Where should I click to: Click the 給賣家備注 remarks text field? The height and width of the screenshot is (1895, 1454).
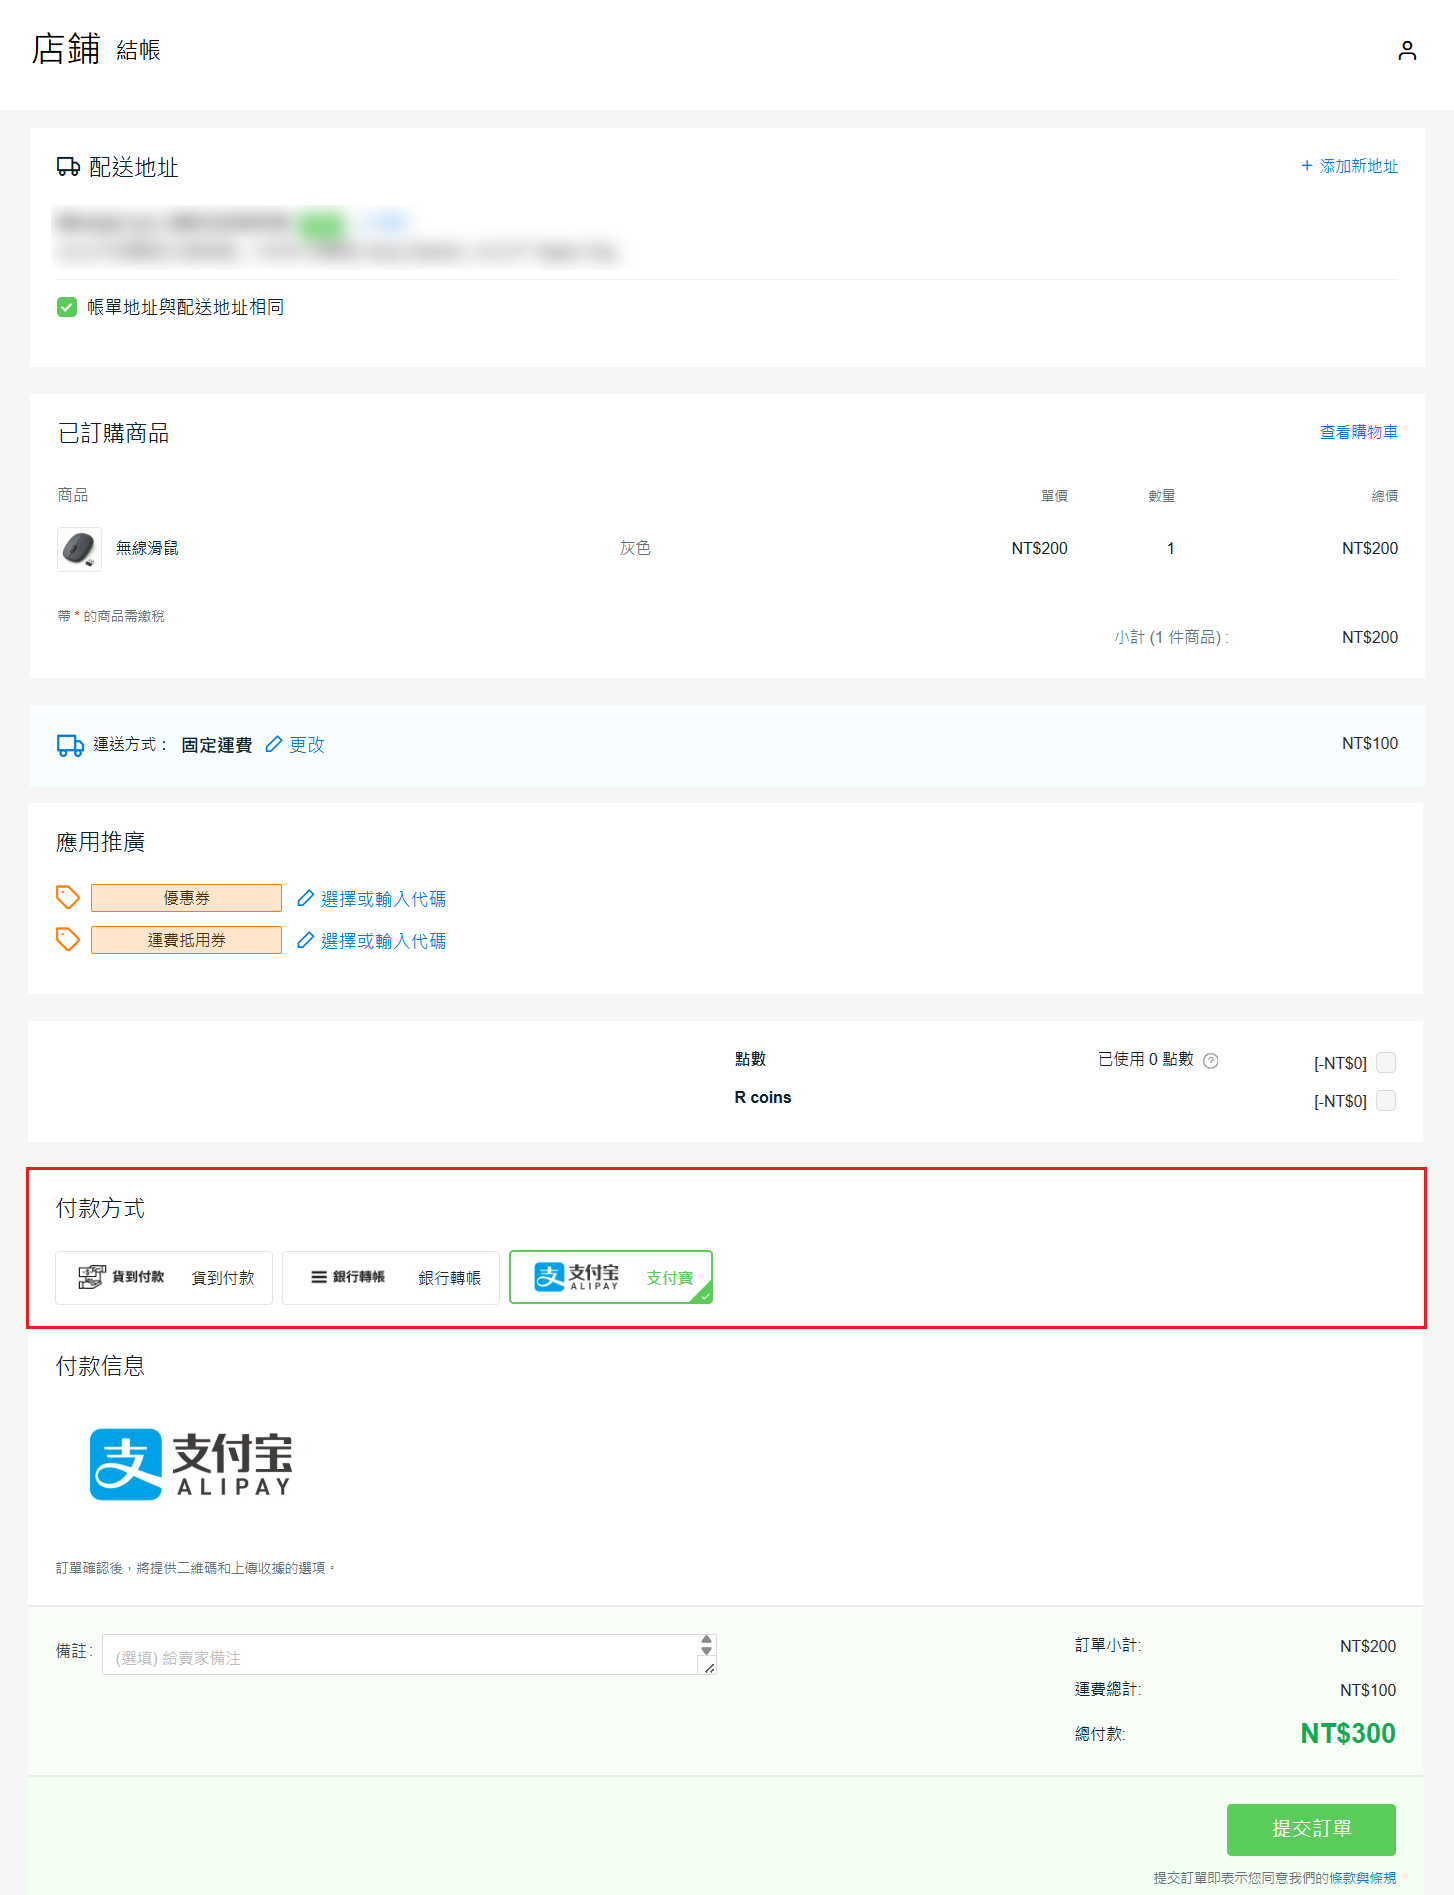(400, 1656)
